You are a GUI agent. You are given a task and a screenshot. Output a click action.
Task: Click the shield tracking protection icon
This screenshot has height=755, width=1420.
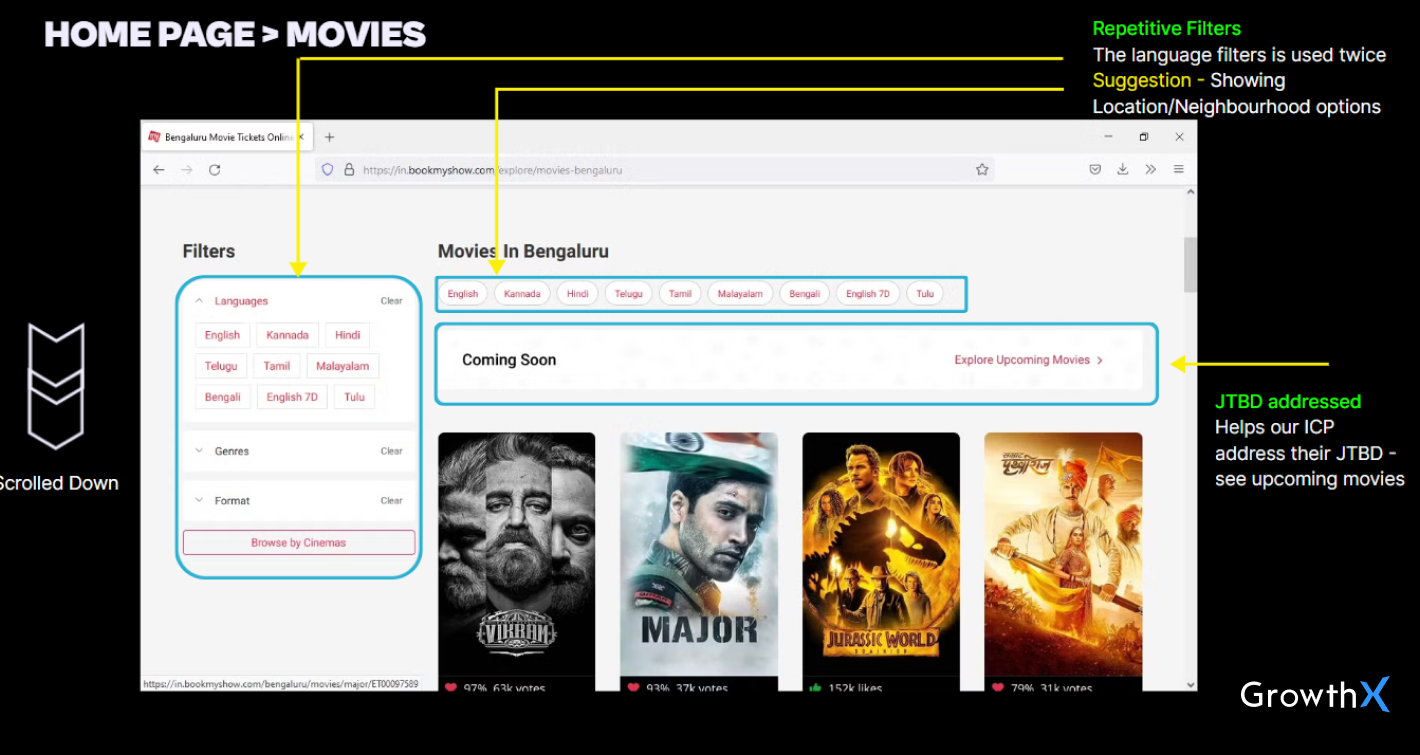pos(327,170)
